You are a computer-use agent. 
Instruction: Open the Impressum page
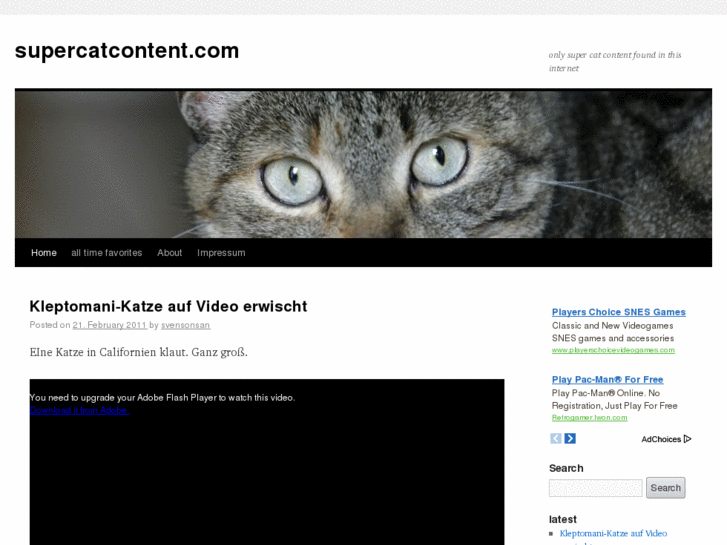pos(221,253)
